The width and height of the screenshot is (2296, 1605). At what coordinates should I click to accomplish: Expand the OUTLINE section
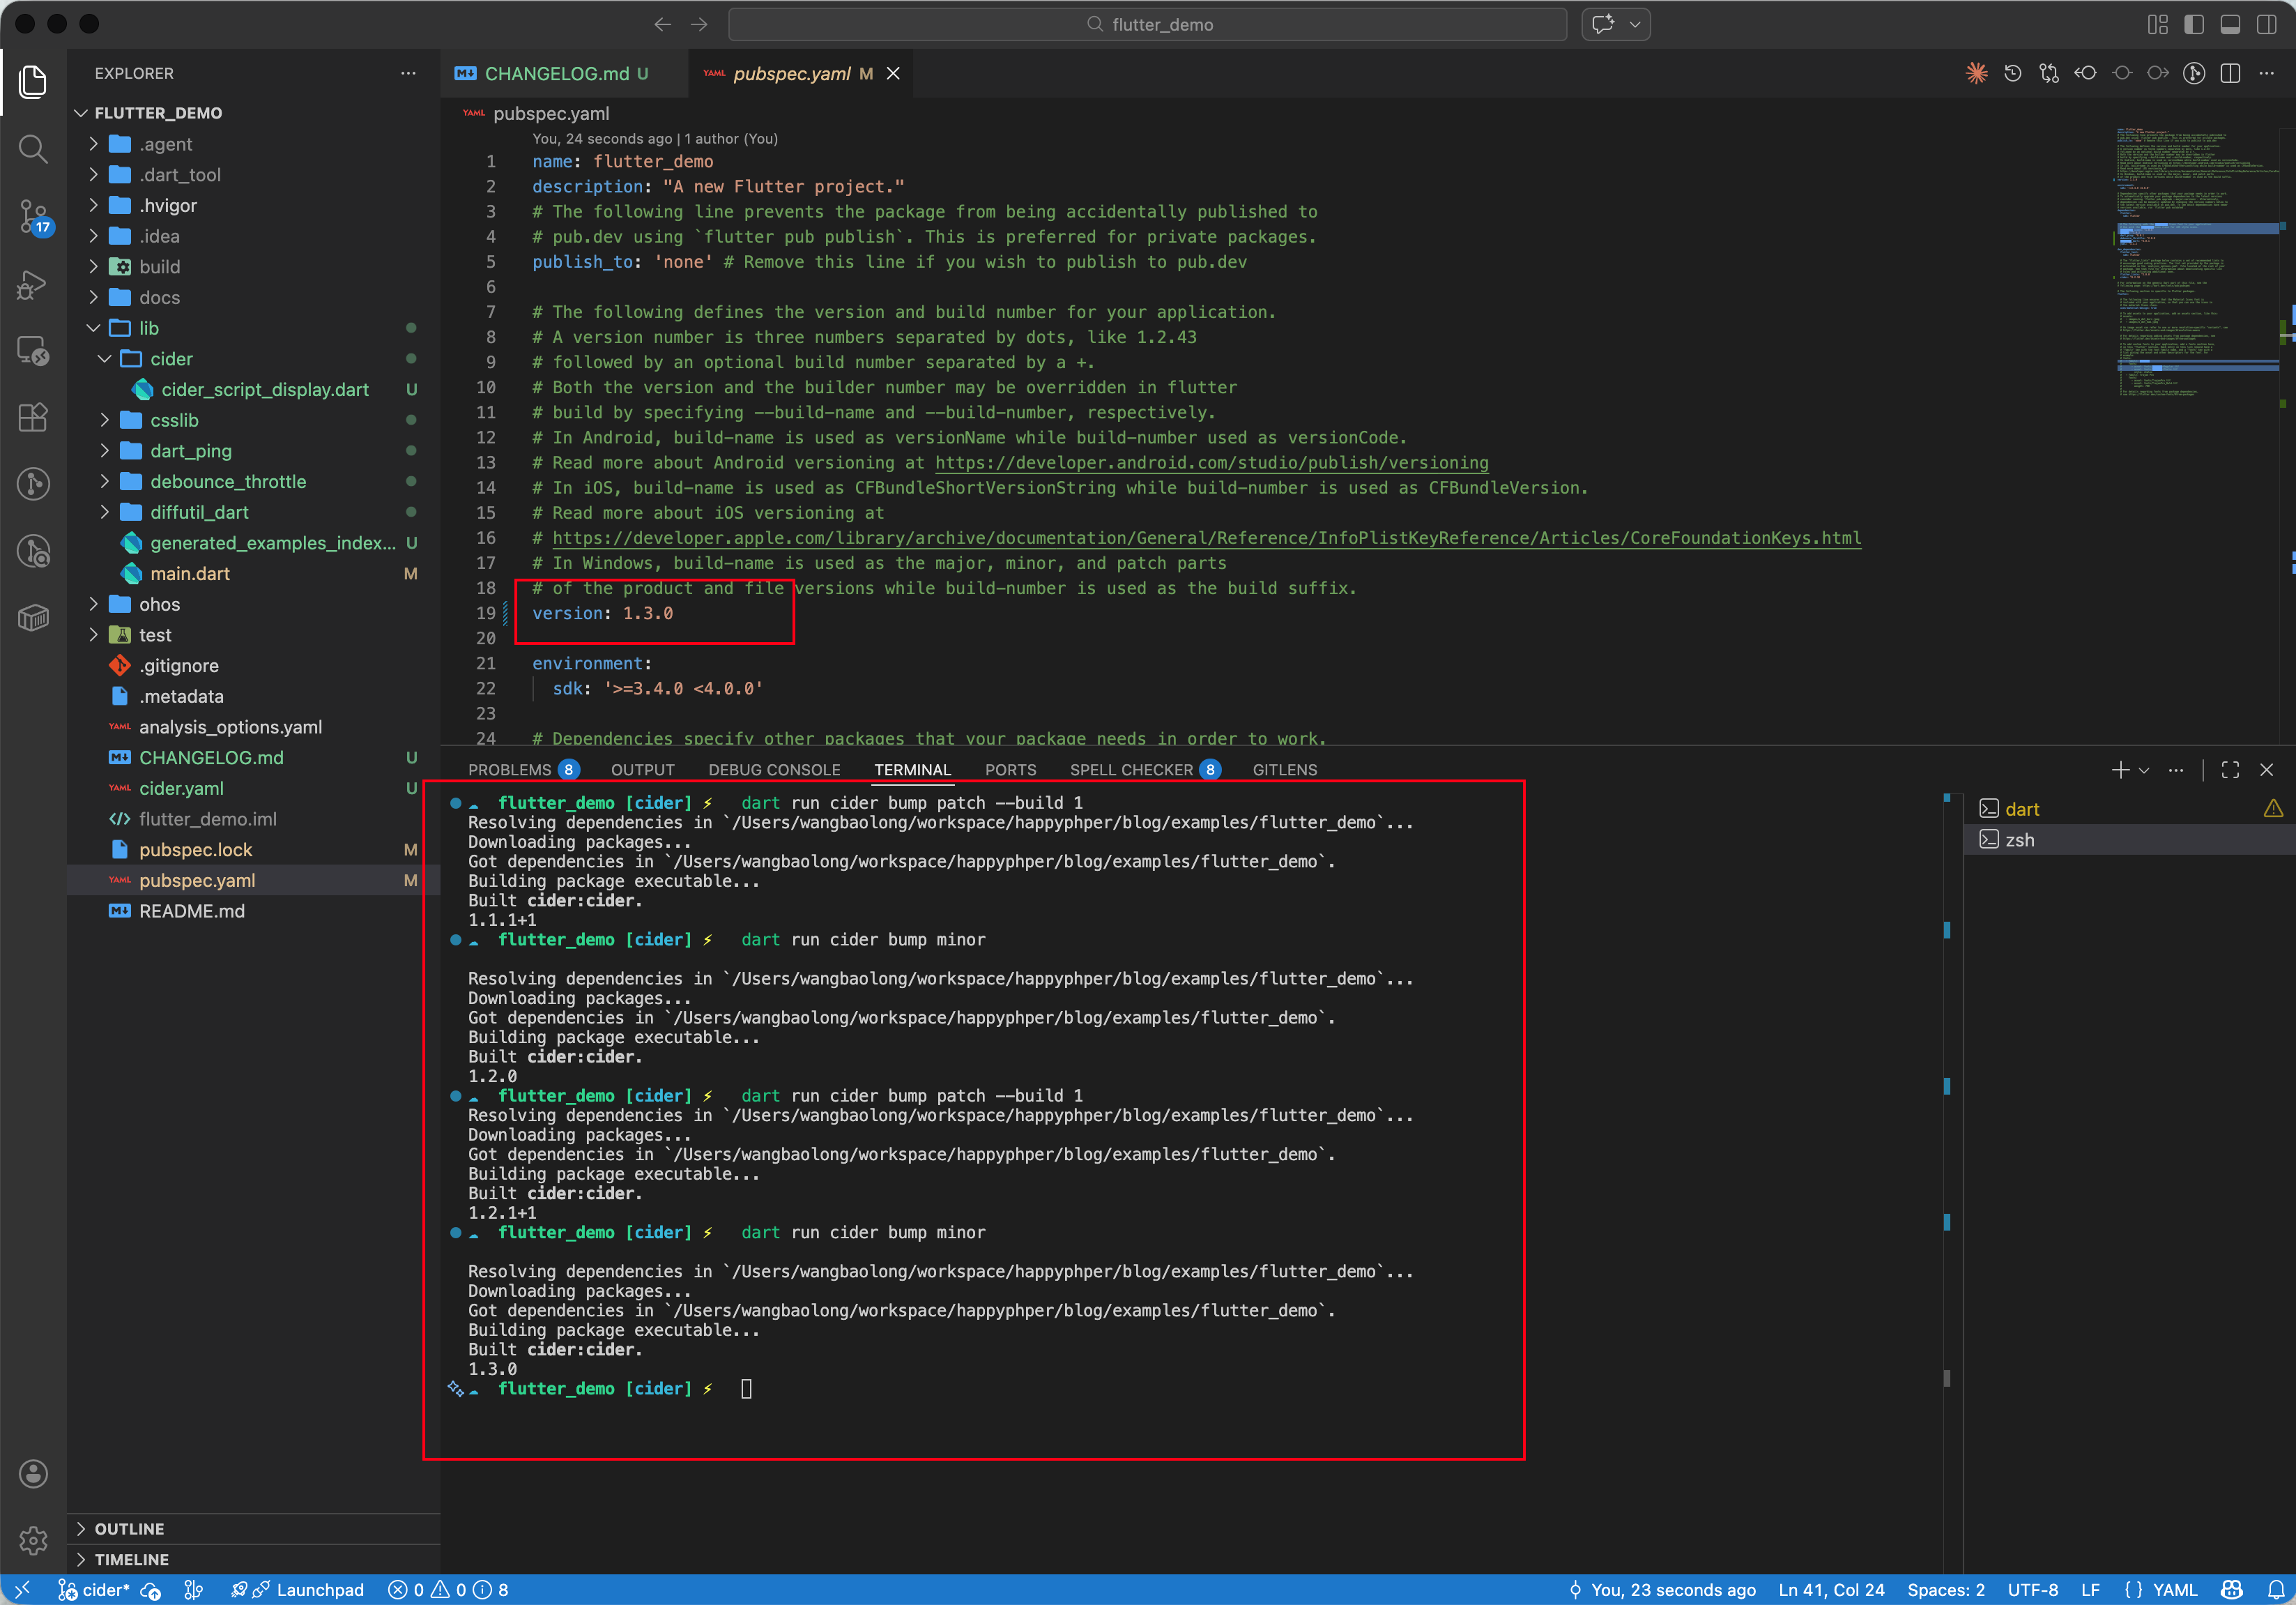tap(129, 1528)
